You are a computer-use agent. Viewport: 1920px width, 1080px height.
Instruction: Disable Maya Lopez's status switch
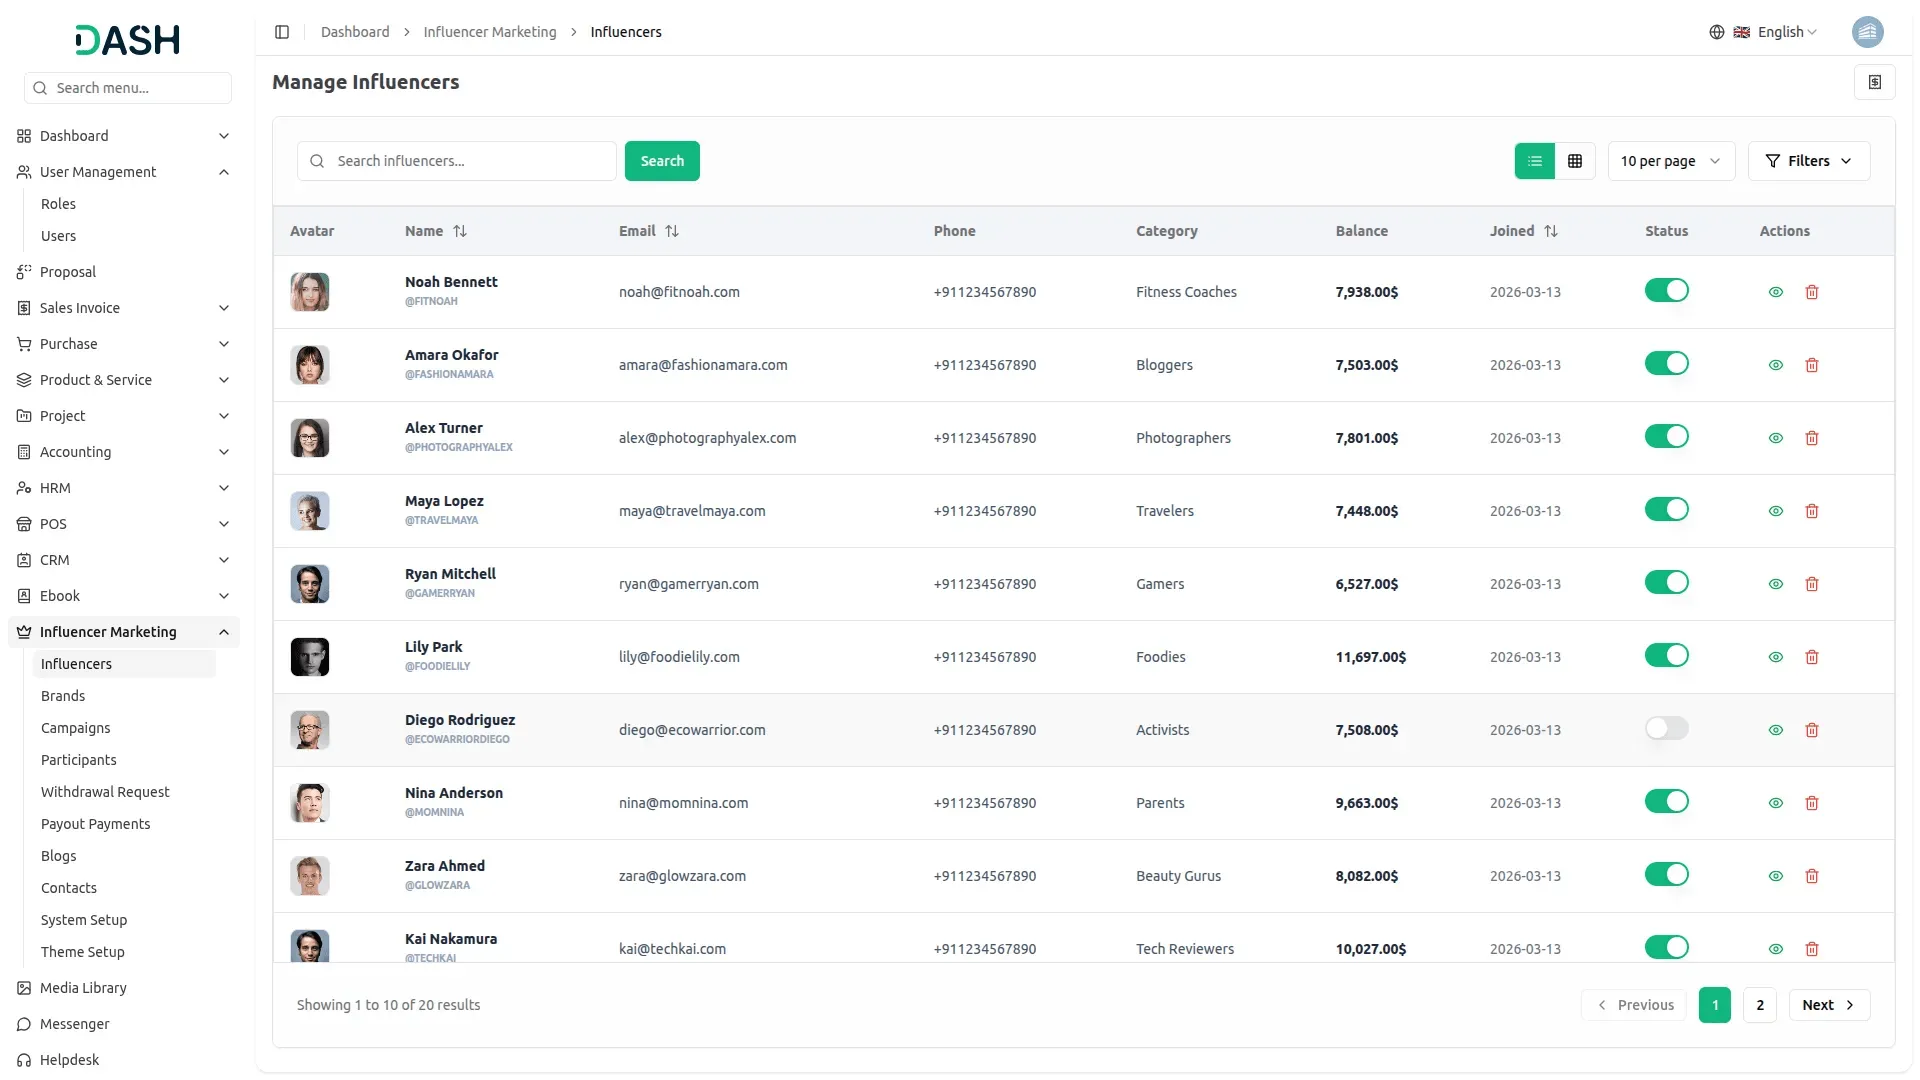[x=1666, y=509]
